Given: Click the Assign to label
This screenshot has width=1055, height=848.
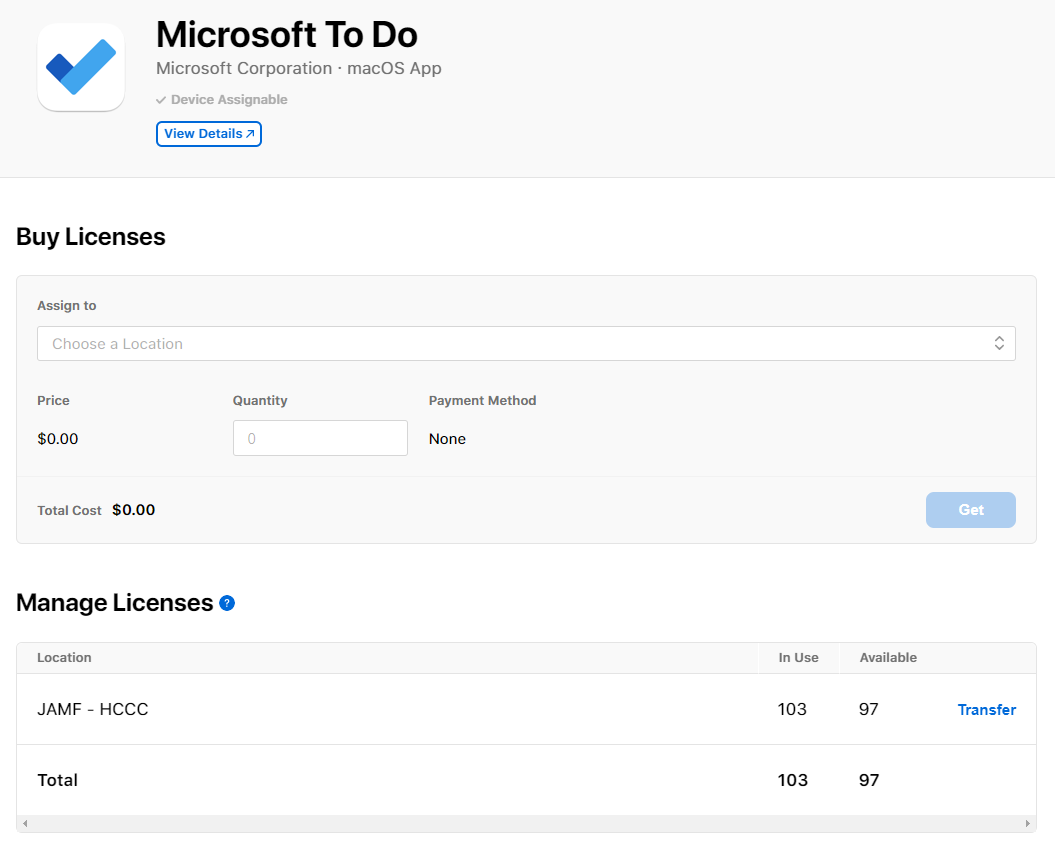Looking at the screenshot, I should 67,306.
